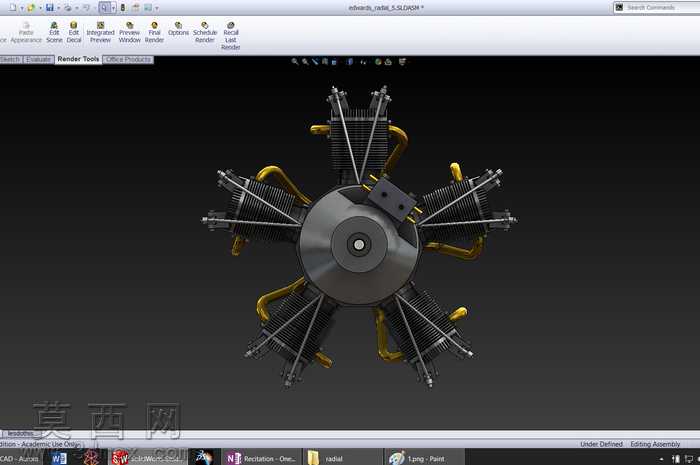Click the Save icon in quick toolbar
The image size is (700, 465).
[50, 8]
